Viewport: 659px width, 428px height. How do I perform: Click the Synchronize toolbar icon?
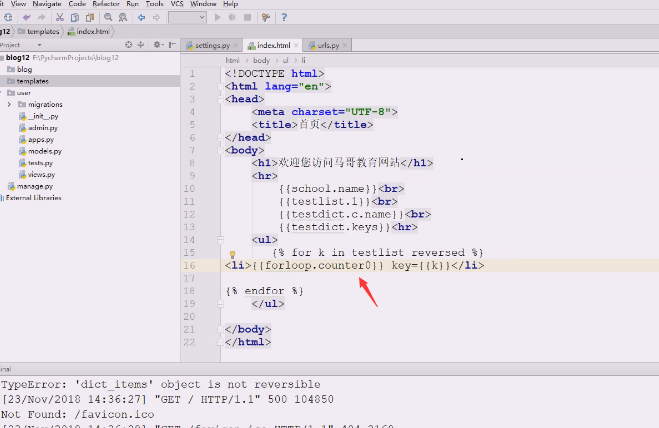point(8,17)
